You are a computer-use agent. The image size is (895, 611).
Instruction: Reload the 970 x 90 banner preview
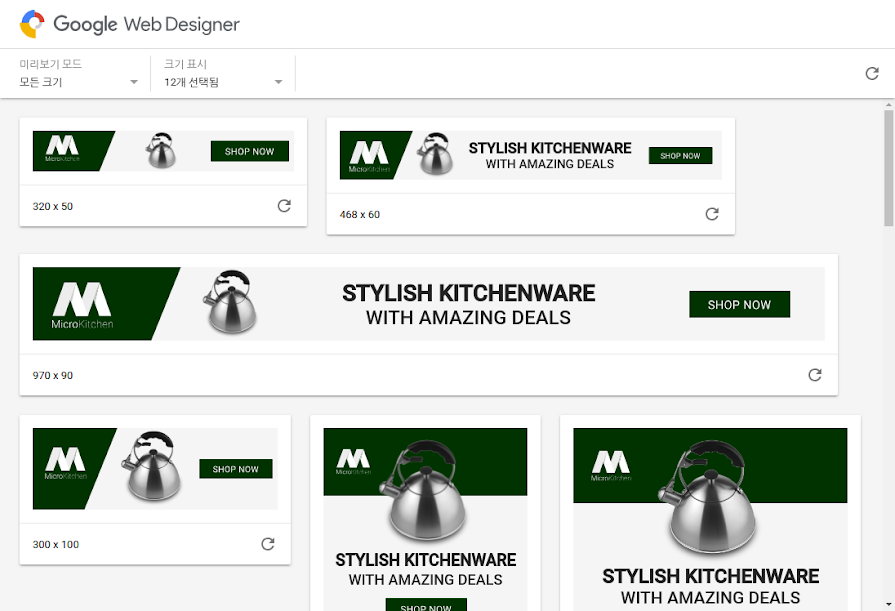click(815, 375)
